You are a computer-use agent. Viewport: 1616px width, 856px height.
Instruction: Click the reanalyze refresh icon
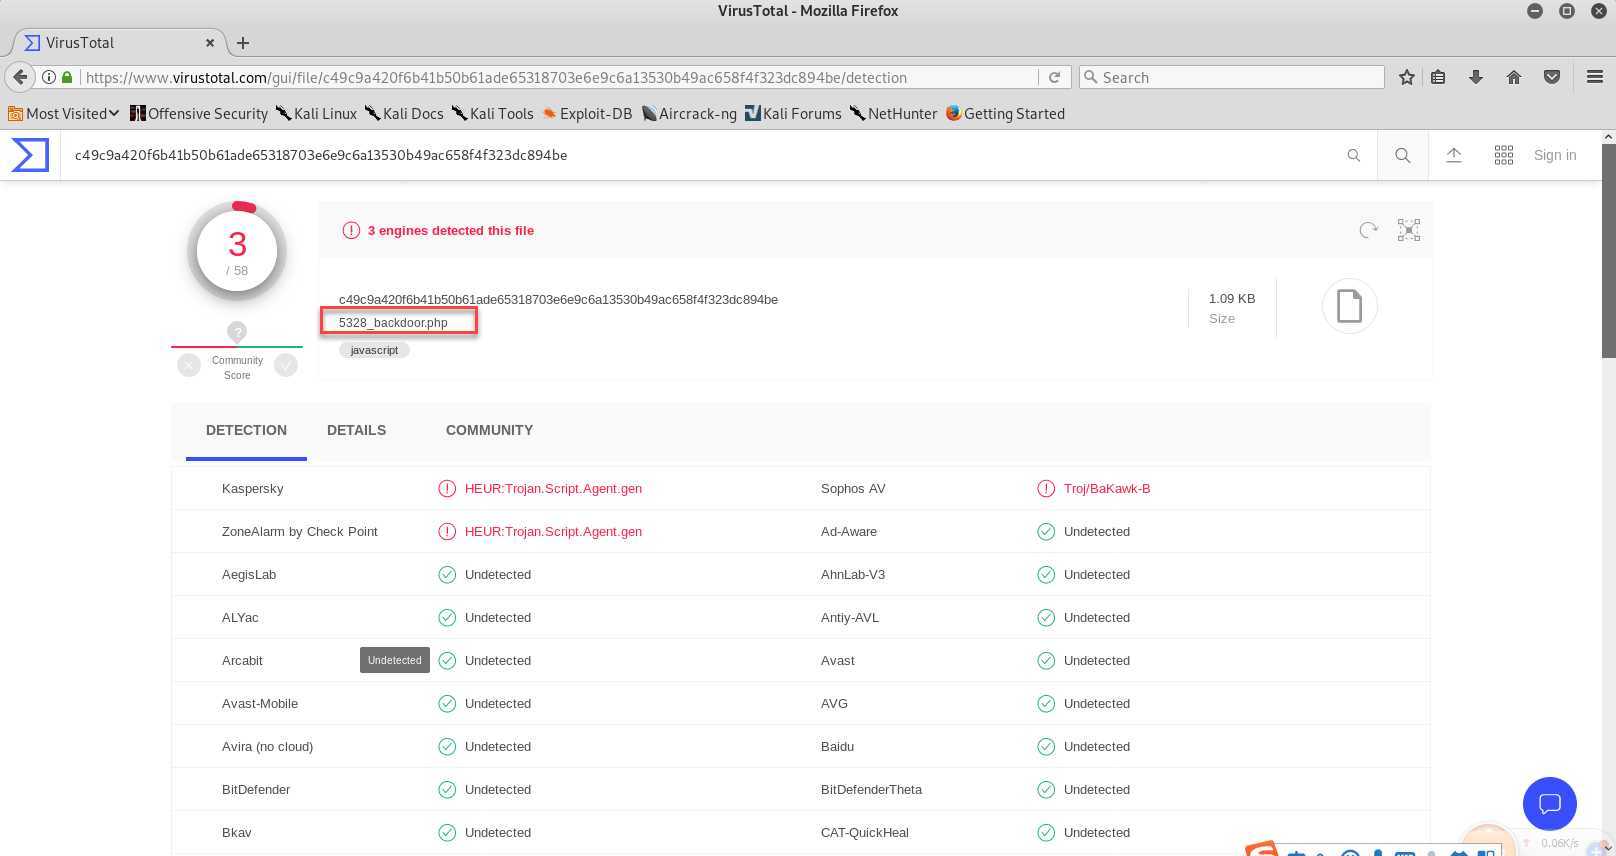click(1368, 230)
